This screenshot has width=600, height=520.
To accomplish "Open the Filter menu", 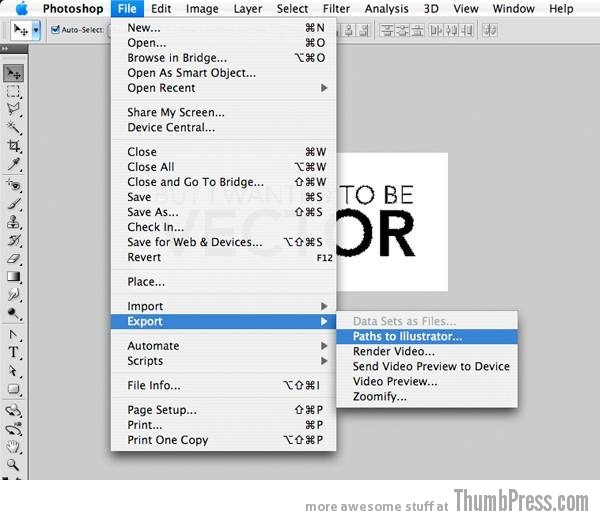I will point(336,8).
